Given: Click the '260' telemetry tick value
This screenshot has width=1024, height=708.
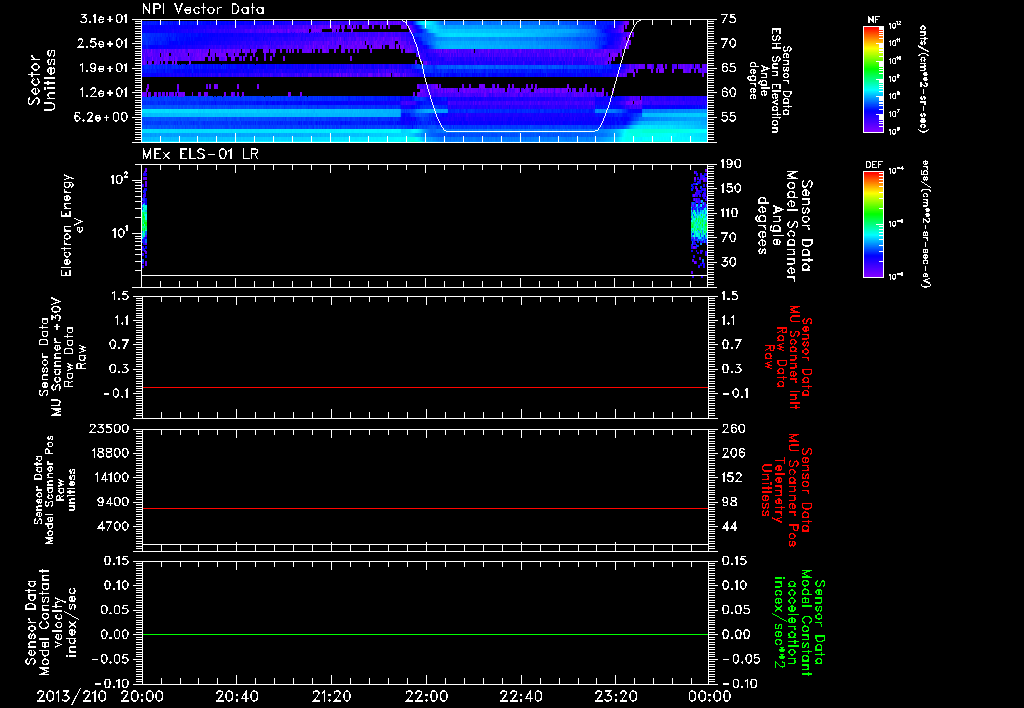Looking at the screenshot, I should (733, 429).
